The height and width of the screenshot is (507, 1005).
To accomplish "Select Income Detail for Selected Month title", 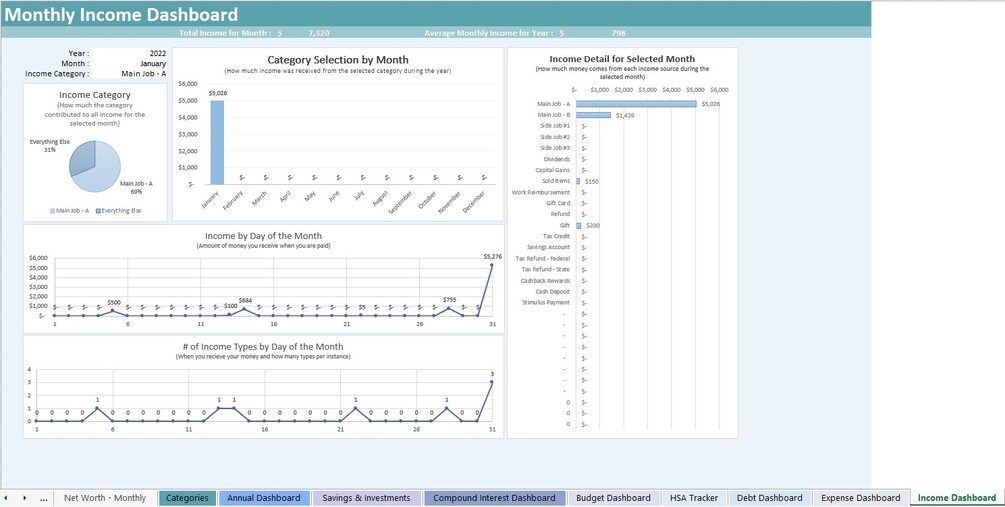I will click(x=622, y=59).
